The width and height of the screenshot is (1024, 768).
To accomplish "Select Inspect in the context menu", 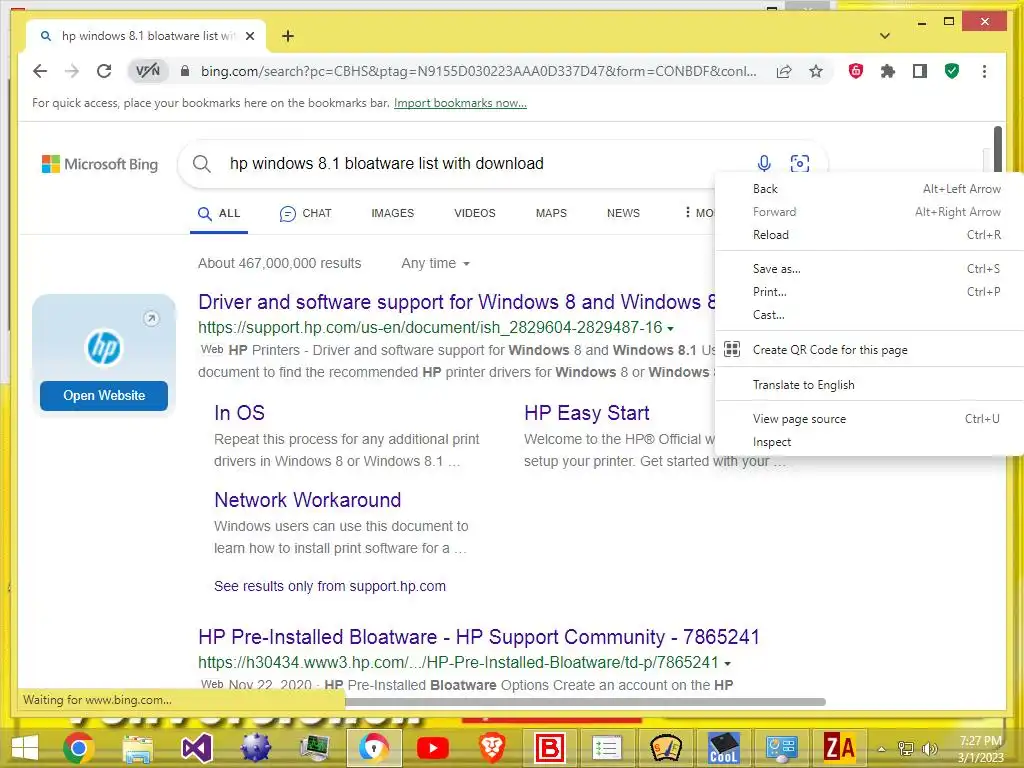I will [870, 442].
